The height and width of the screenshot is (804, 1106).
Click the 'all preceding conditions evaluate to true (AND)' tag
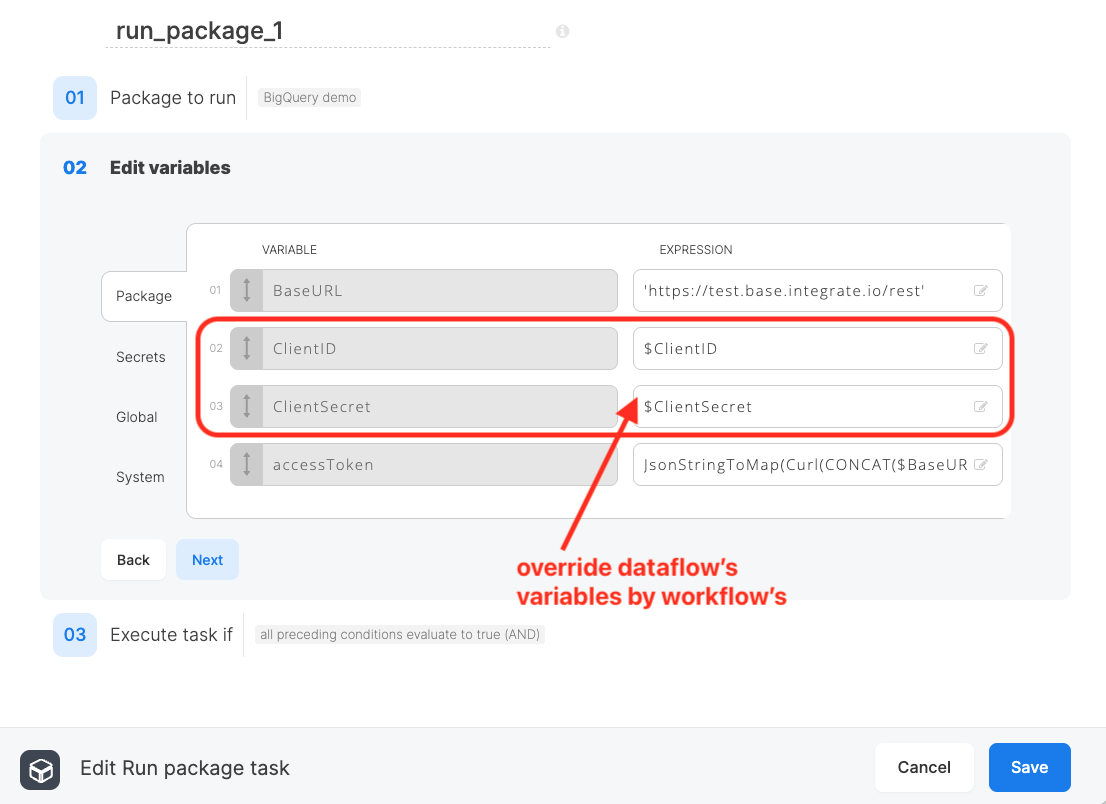coord(400,635)
